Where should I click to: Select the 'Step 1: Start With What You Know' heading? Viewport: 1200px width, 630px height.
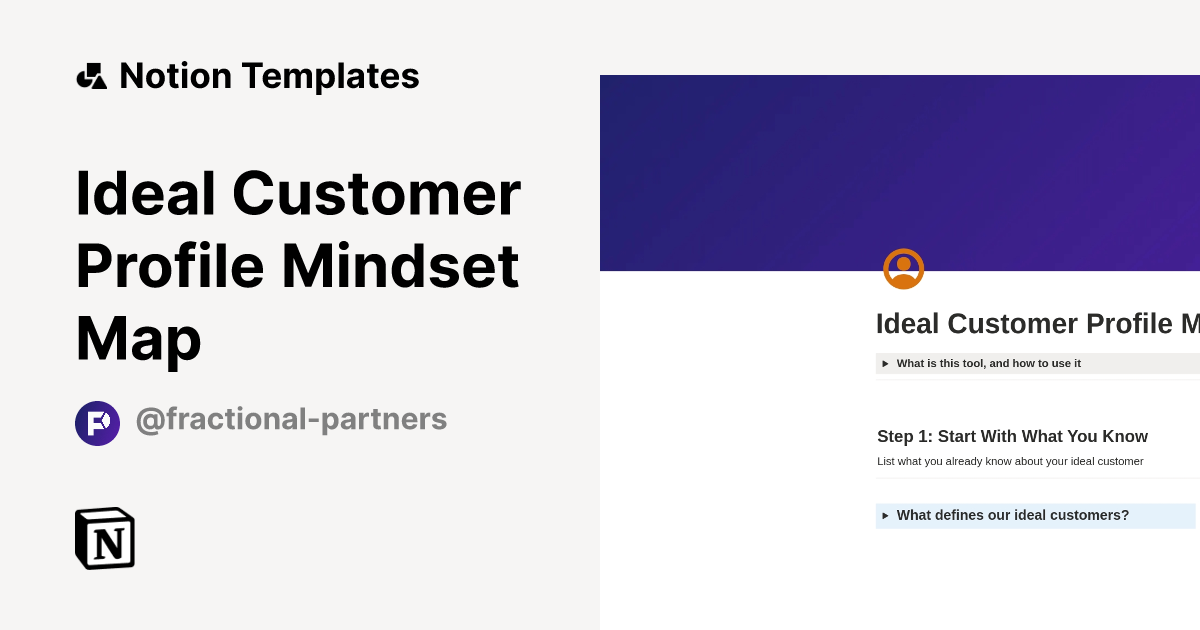1012,436
